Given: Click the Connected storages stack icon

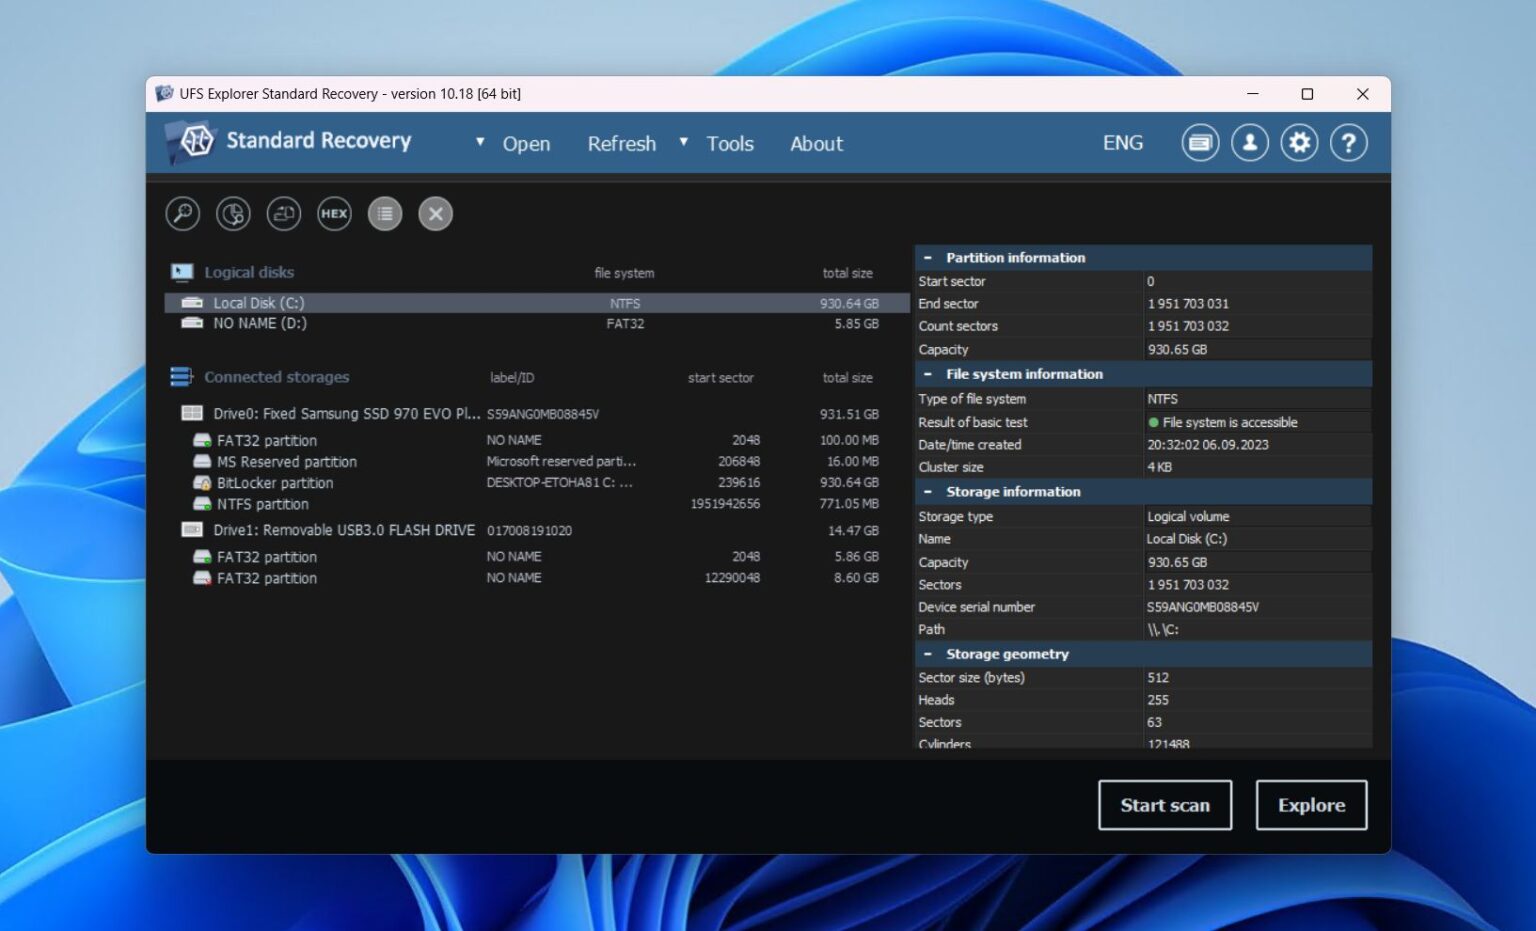Looking at the screenshot, I should [181, 376].
